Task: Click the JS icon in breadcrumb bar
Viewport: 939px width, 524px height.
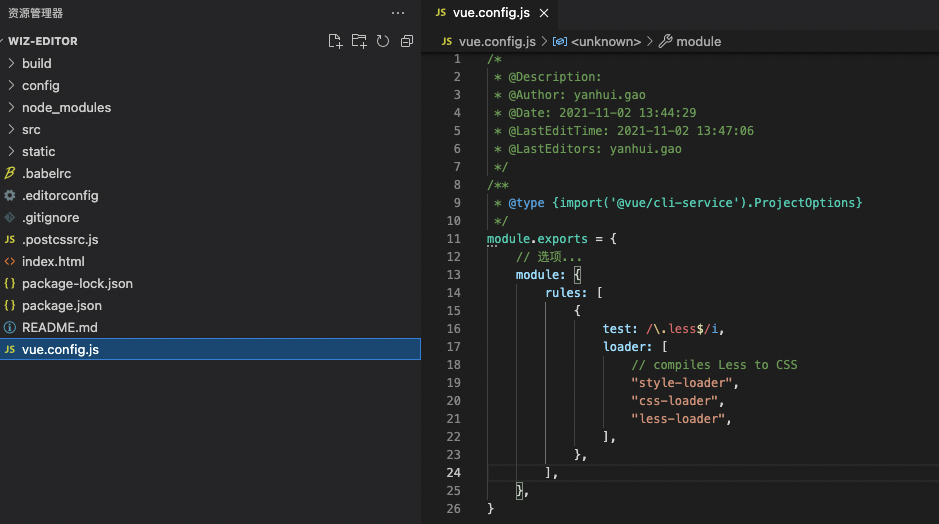Action: click(x=447, y=41)
